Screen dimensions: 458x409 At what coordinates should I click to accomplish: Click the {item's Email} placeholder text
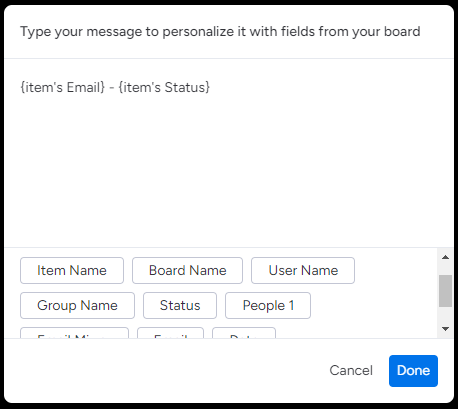tap(63, 87)
